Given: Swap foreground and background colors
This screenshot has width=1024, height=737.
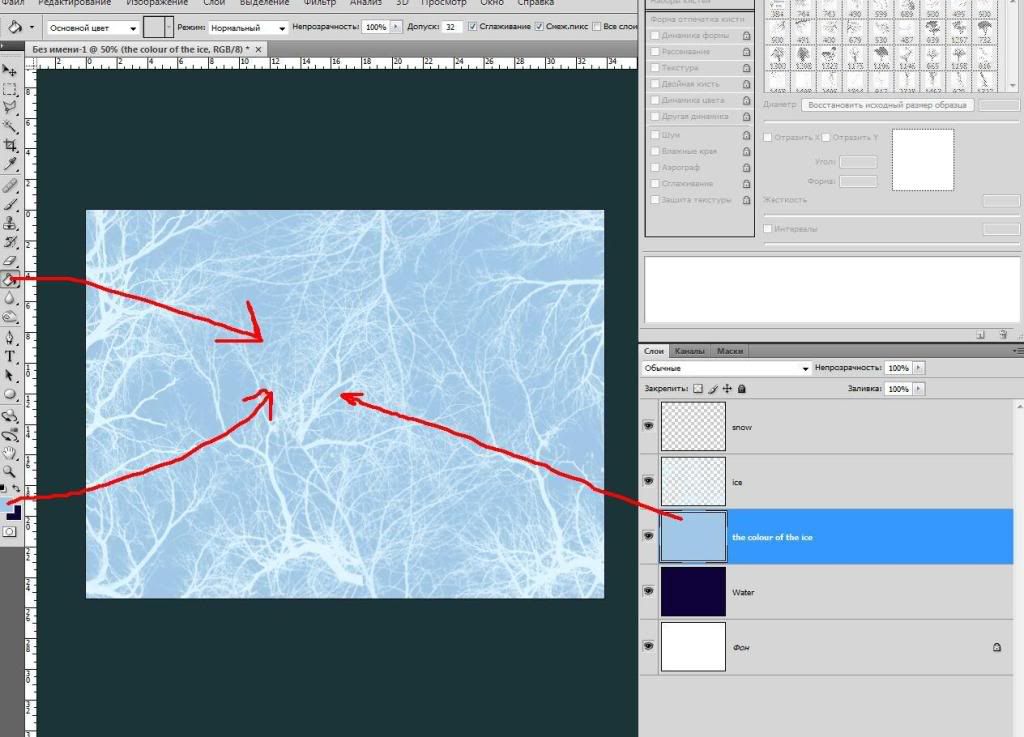Looking at the screenshot, I should click(x=16, y=488).
